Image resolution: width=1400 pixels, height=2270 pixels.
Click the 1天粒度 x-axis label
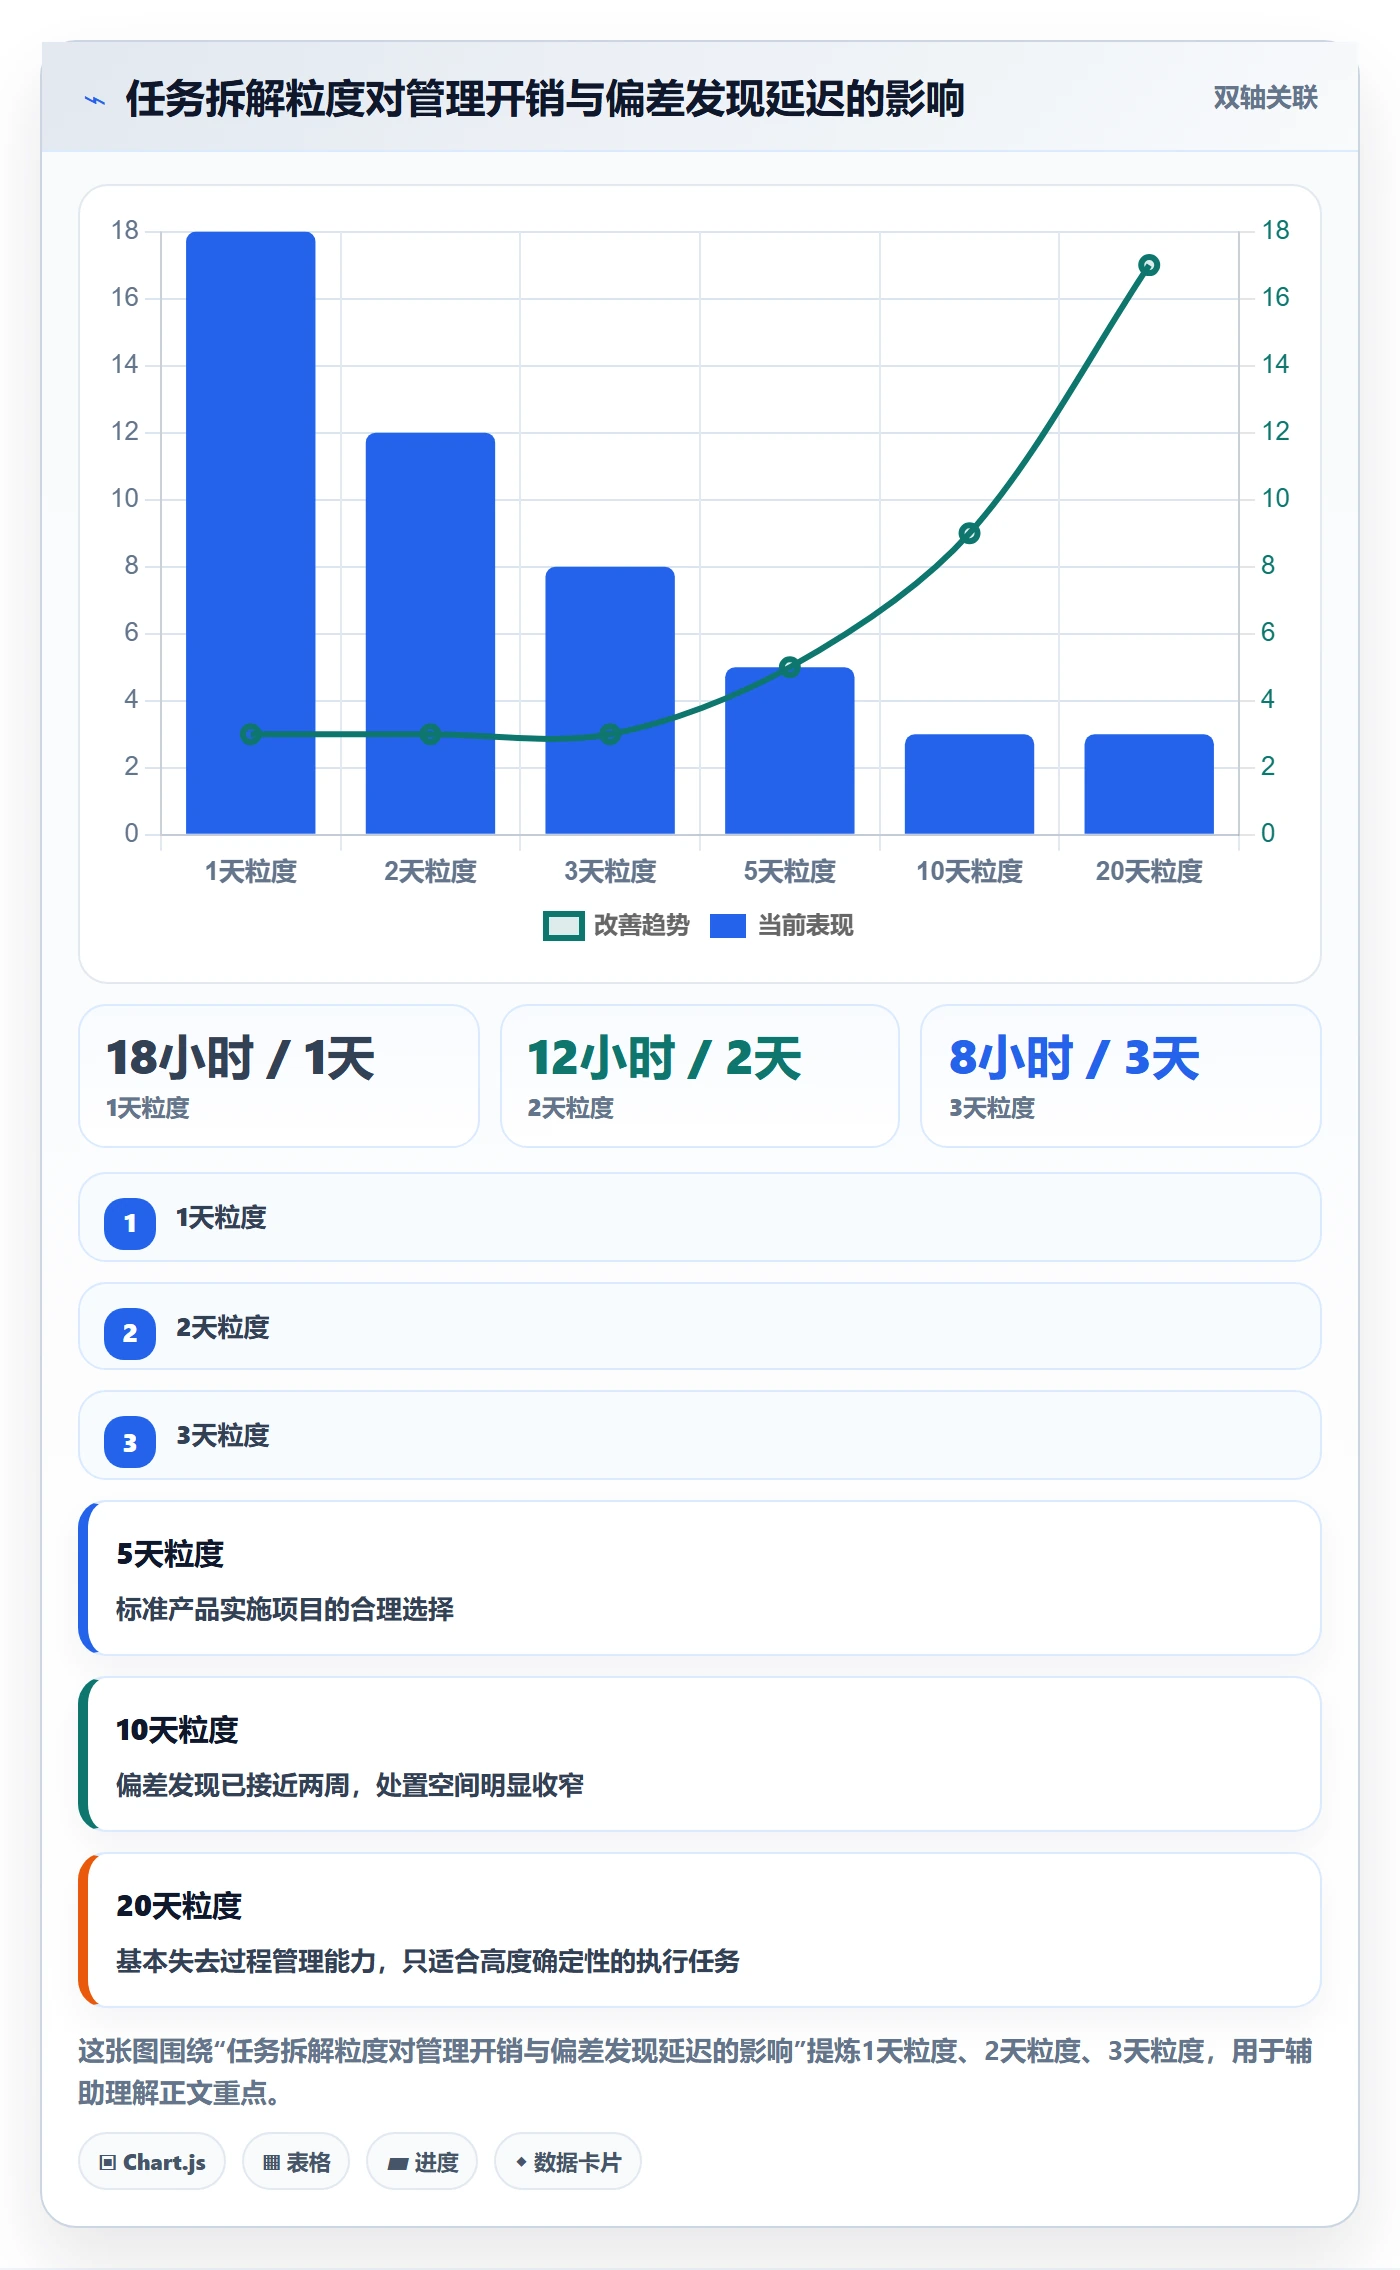tap(251, 872)
